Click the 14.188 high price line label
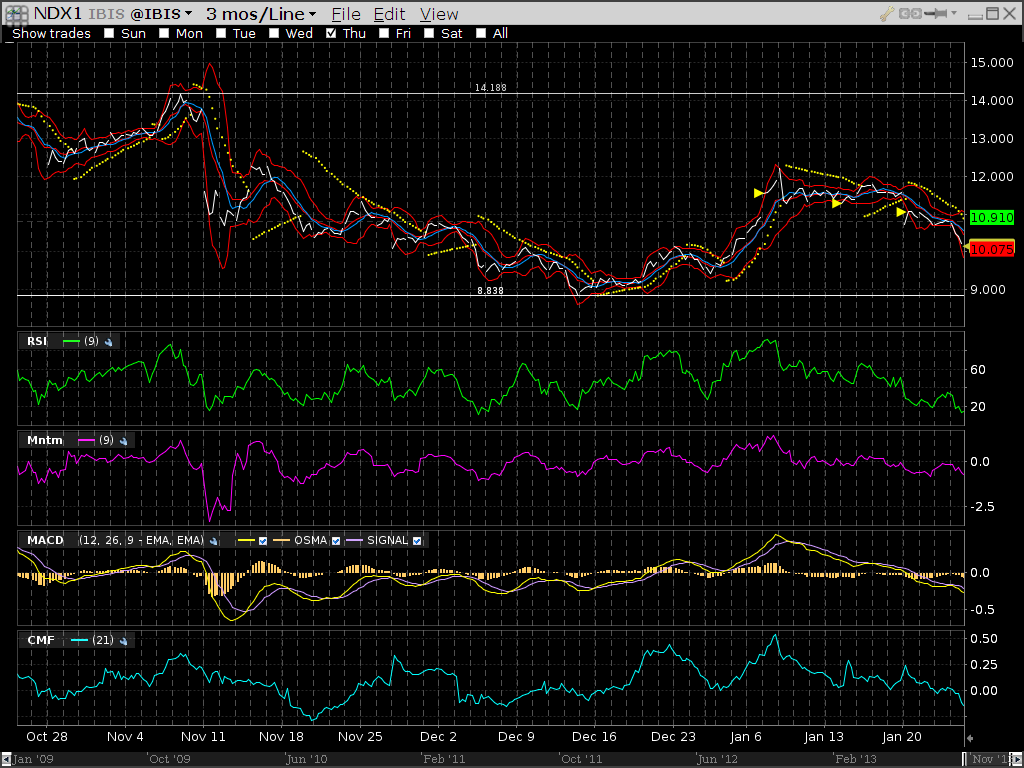Viewport: 1024px width, 768px height. [x=490, y=88]
